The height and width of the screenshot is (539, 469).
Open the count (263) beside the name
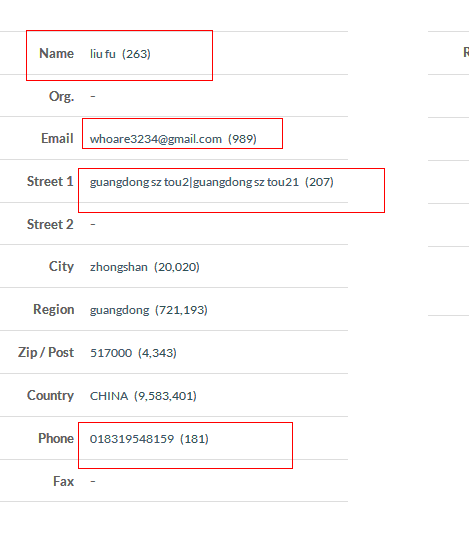point(136,54)
